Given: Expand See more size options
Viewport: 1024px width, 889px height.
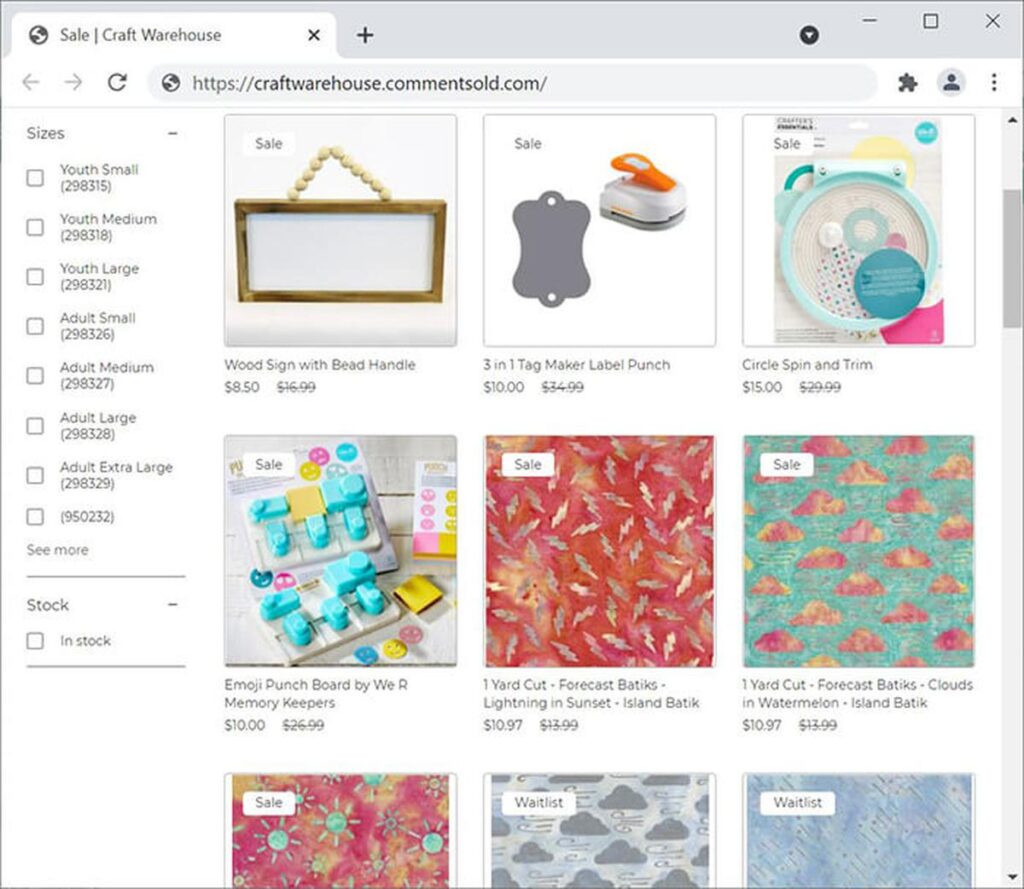Looking at the screenshot, I should [56, 549].
